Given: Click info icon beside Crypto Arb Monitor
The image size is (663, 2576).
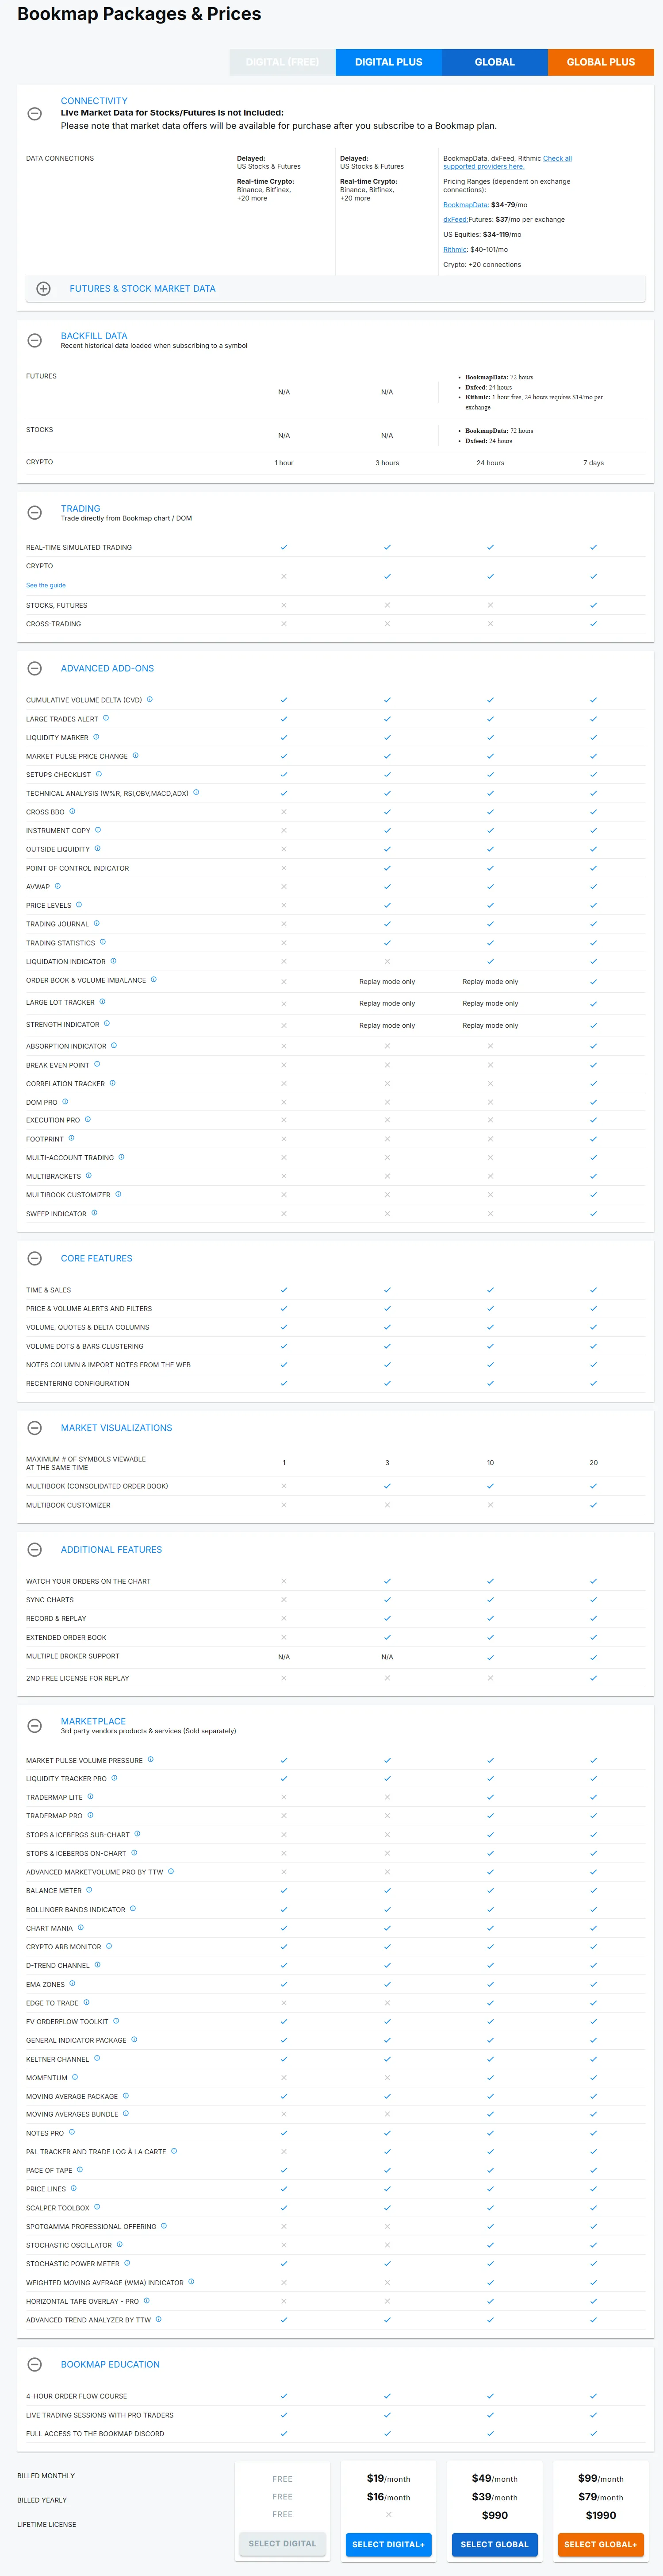Looking at the screenshot, I should pos(109,1946).
